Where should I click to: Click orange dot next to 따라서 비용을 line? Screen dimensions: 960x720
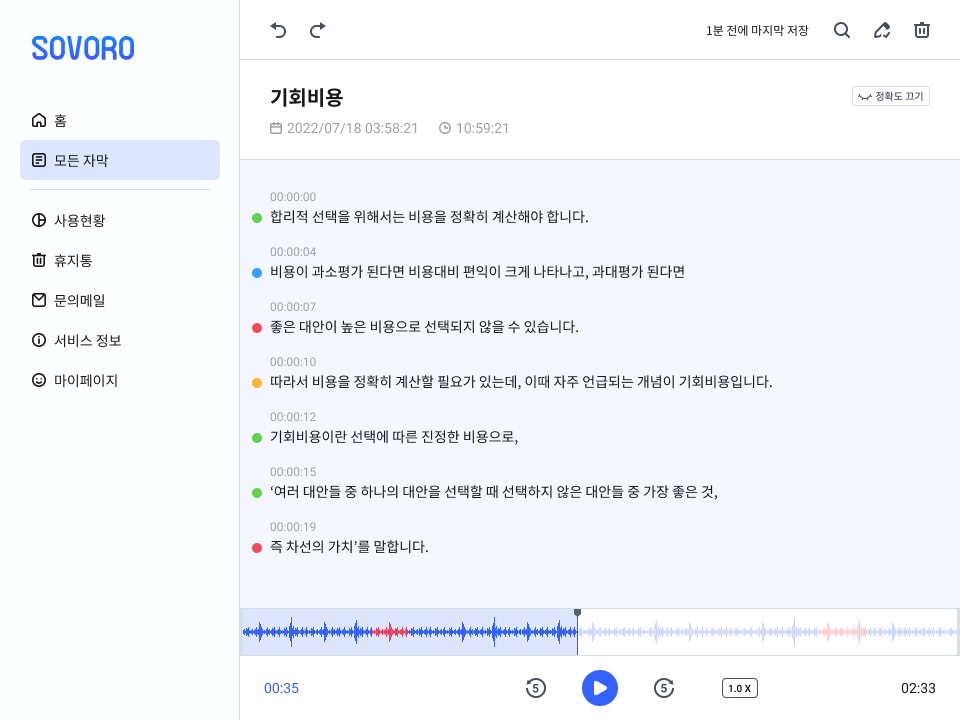click(257, 383)
